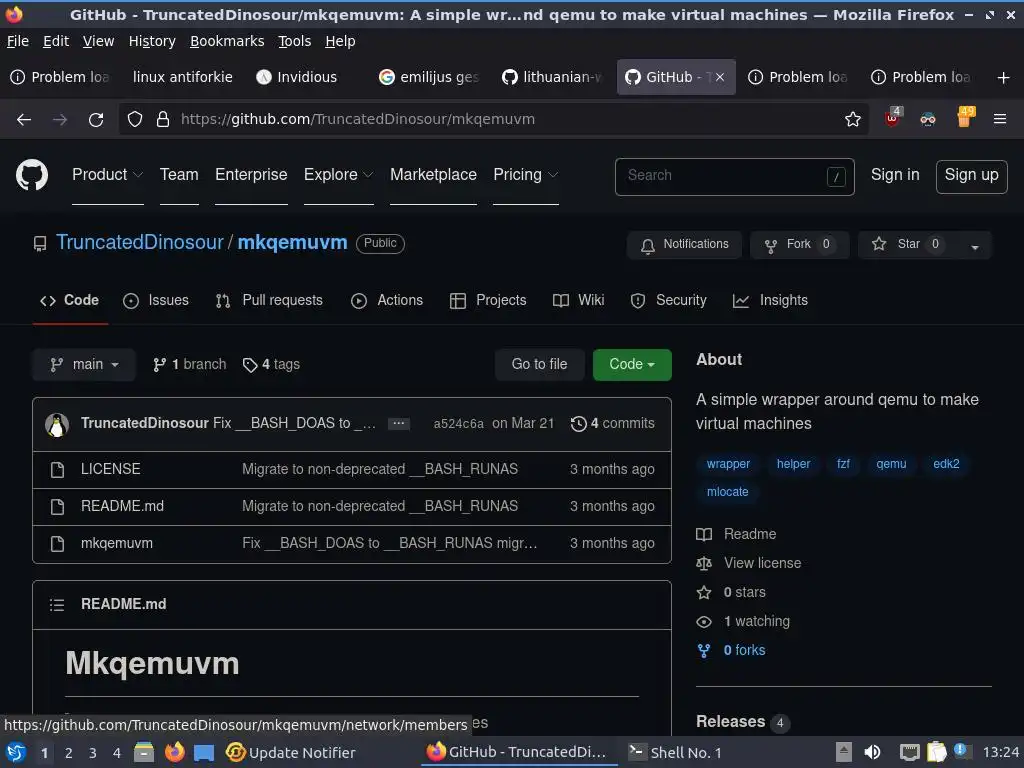This screenshot has width=1024, height=768.
Task: Go back with the browser back arrow
Action: 24,120
